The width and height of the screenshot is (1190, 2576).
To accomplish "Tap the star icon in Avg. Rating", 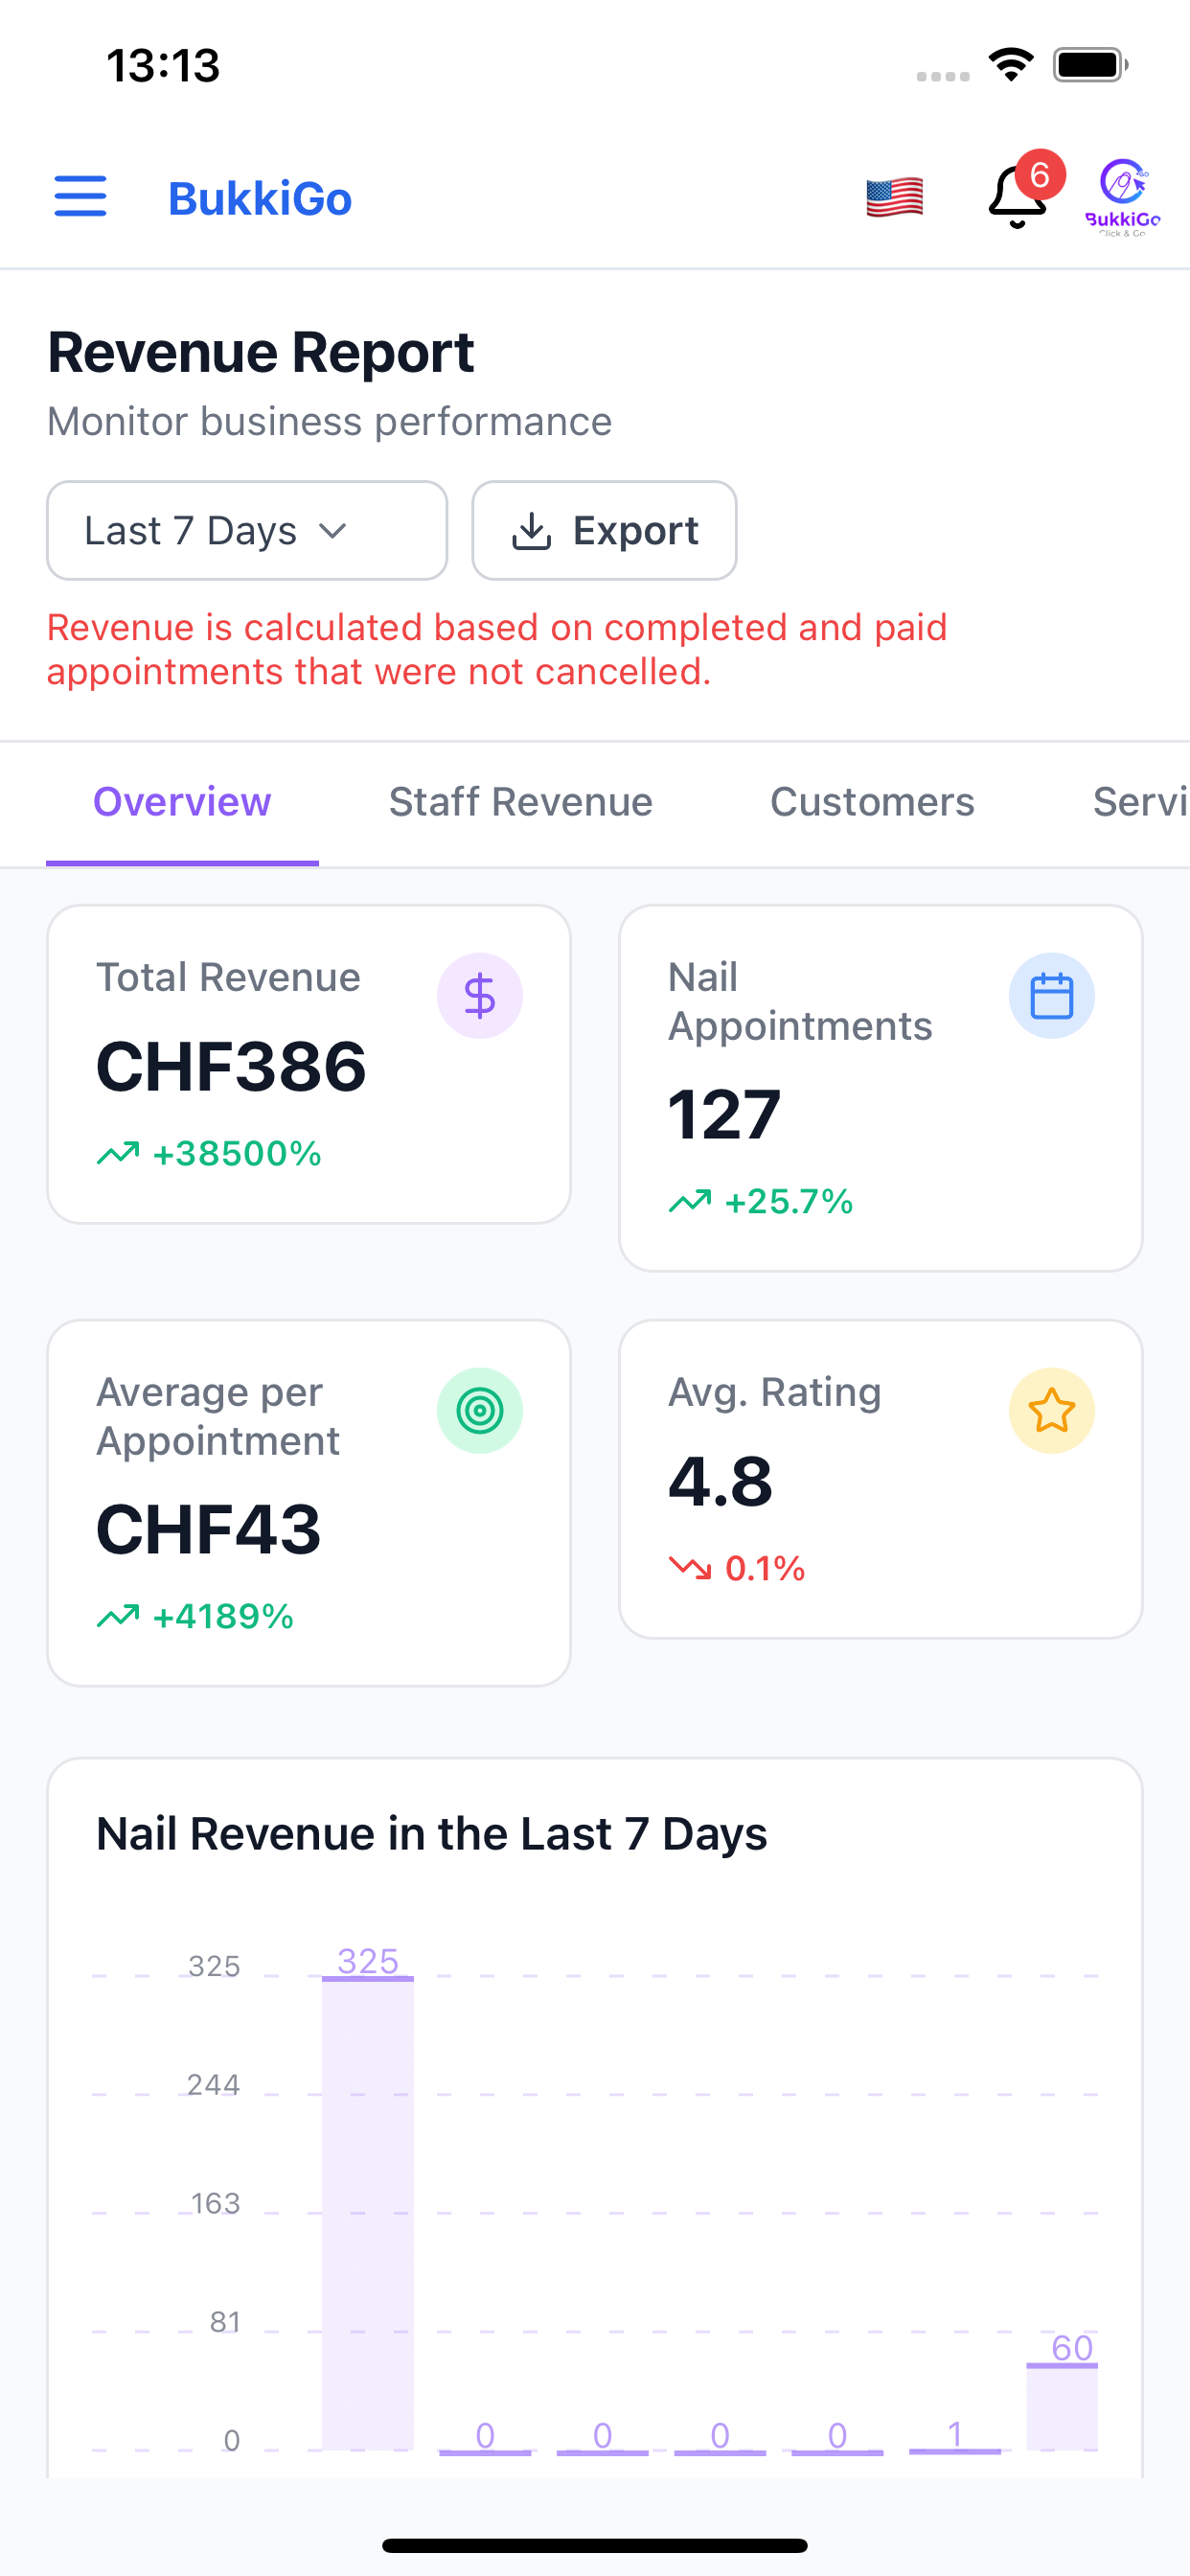I will (x=1052, y=1410).
